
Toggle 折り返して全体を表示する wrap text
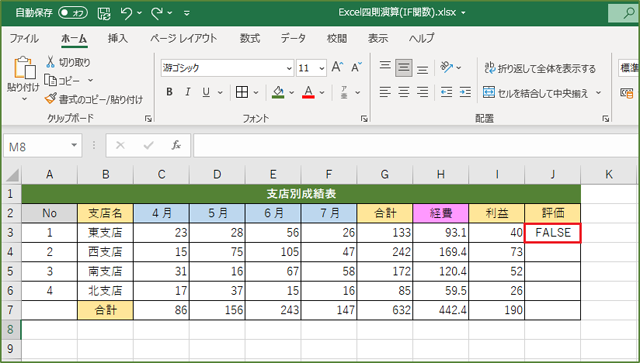click(540, 68)
